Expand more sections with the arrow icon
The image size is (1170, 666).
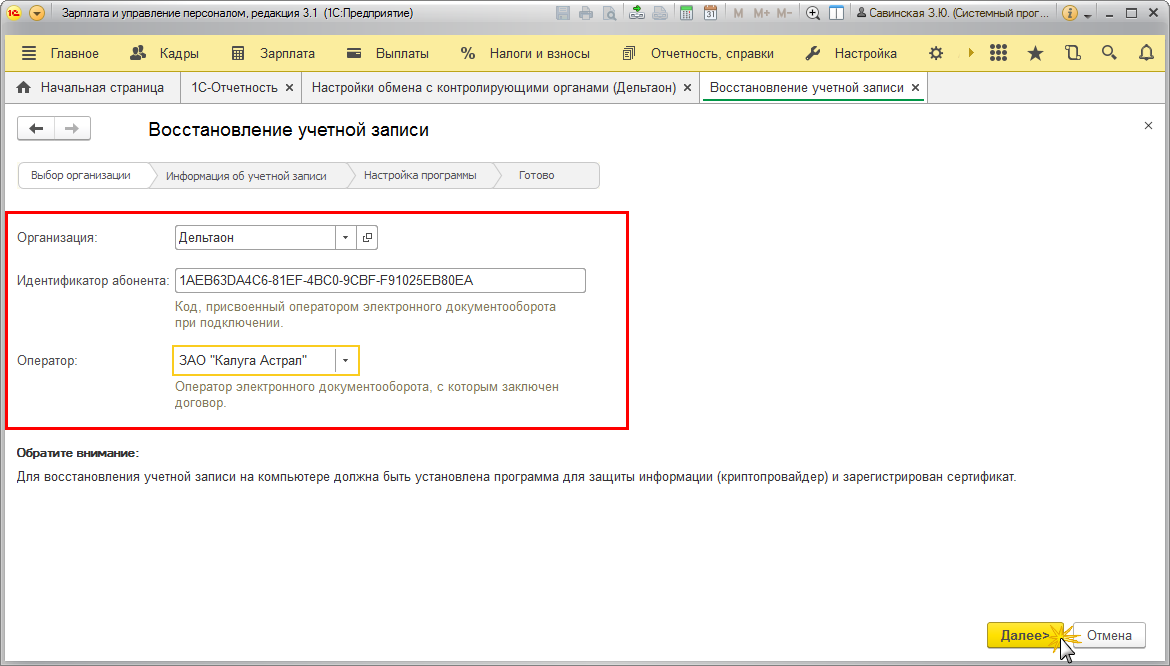[x=971, y=53]
